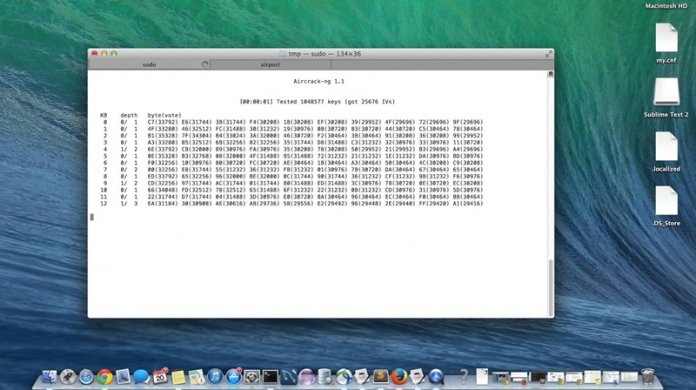Click inside the terminal at the cursor prompt
The width and height of the screenshot is (696, 390).
click(x=92, y=217)
